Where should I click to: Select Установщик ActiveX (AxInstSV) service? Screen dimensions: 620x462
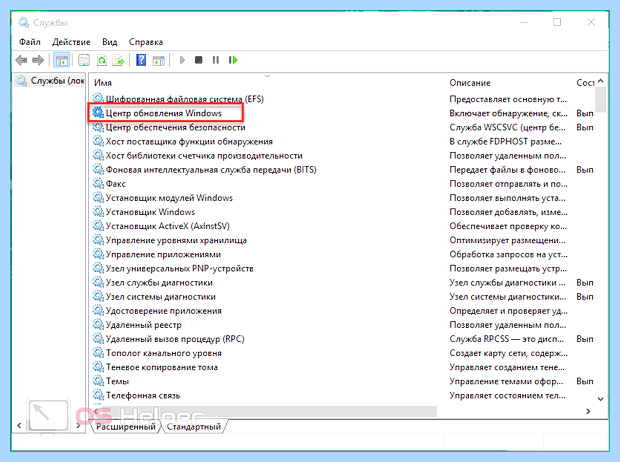(x=168, y=226)
